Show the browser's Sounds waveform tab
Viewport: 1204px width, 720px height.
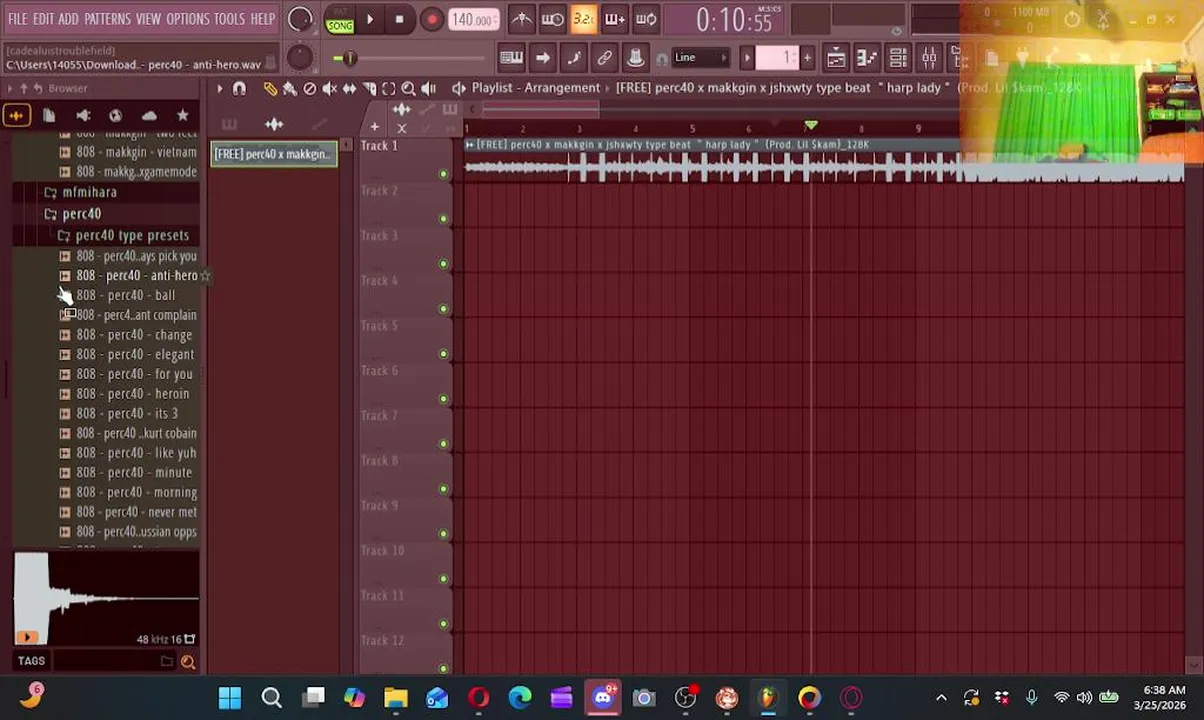point(16,116)
